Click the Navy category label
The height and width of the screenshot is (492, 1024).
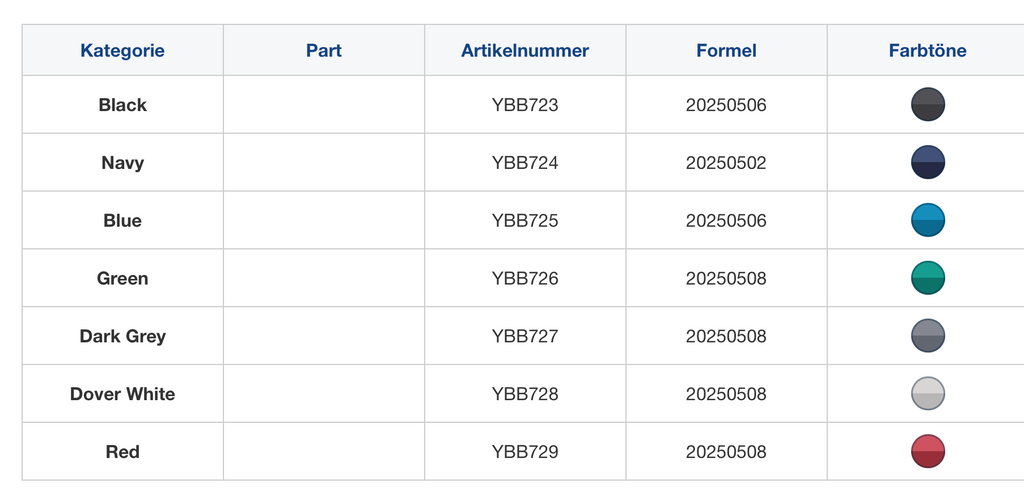pos(123,163)
